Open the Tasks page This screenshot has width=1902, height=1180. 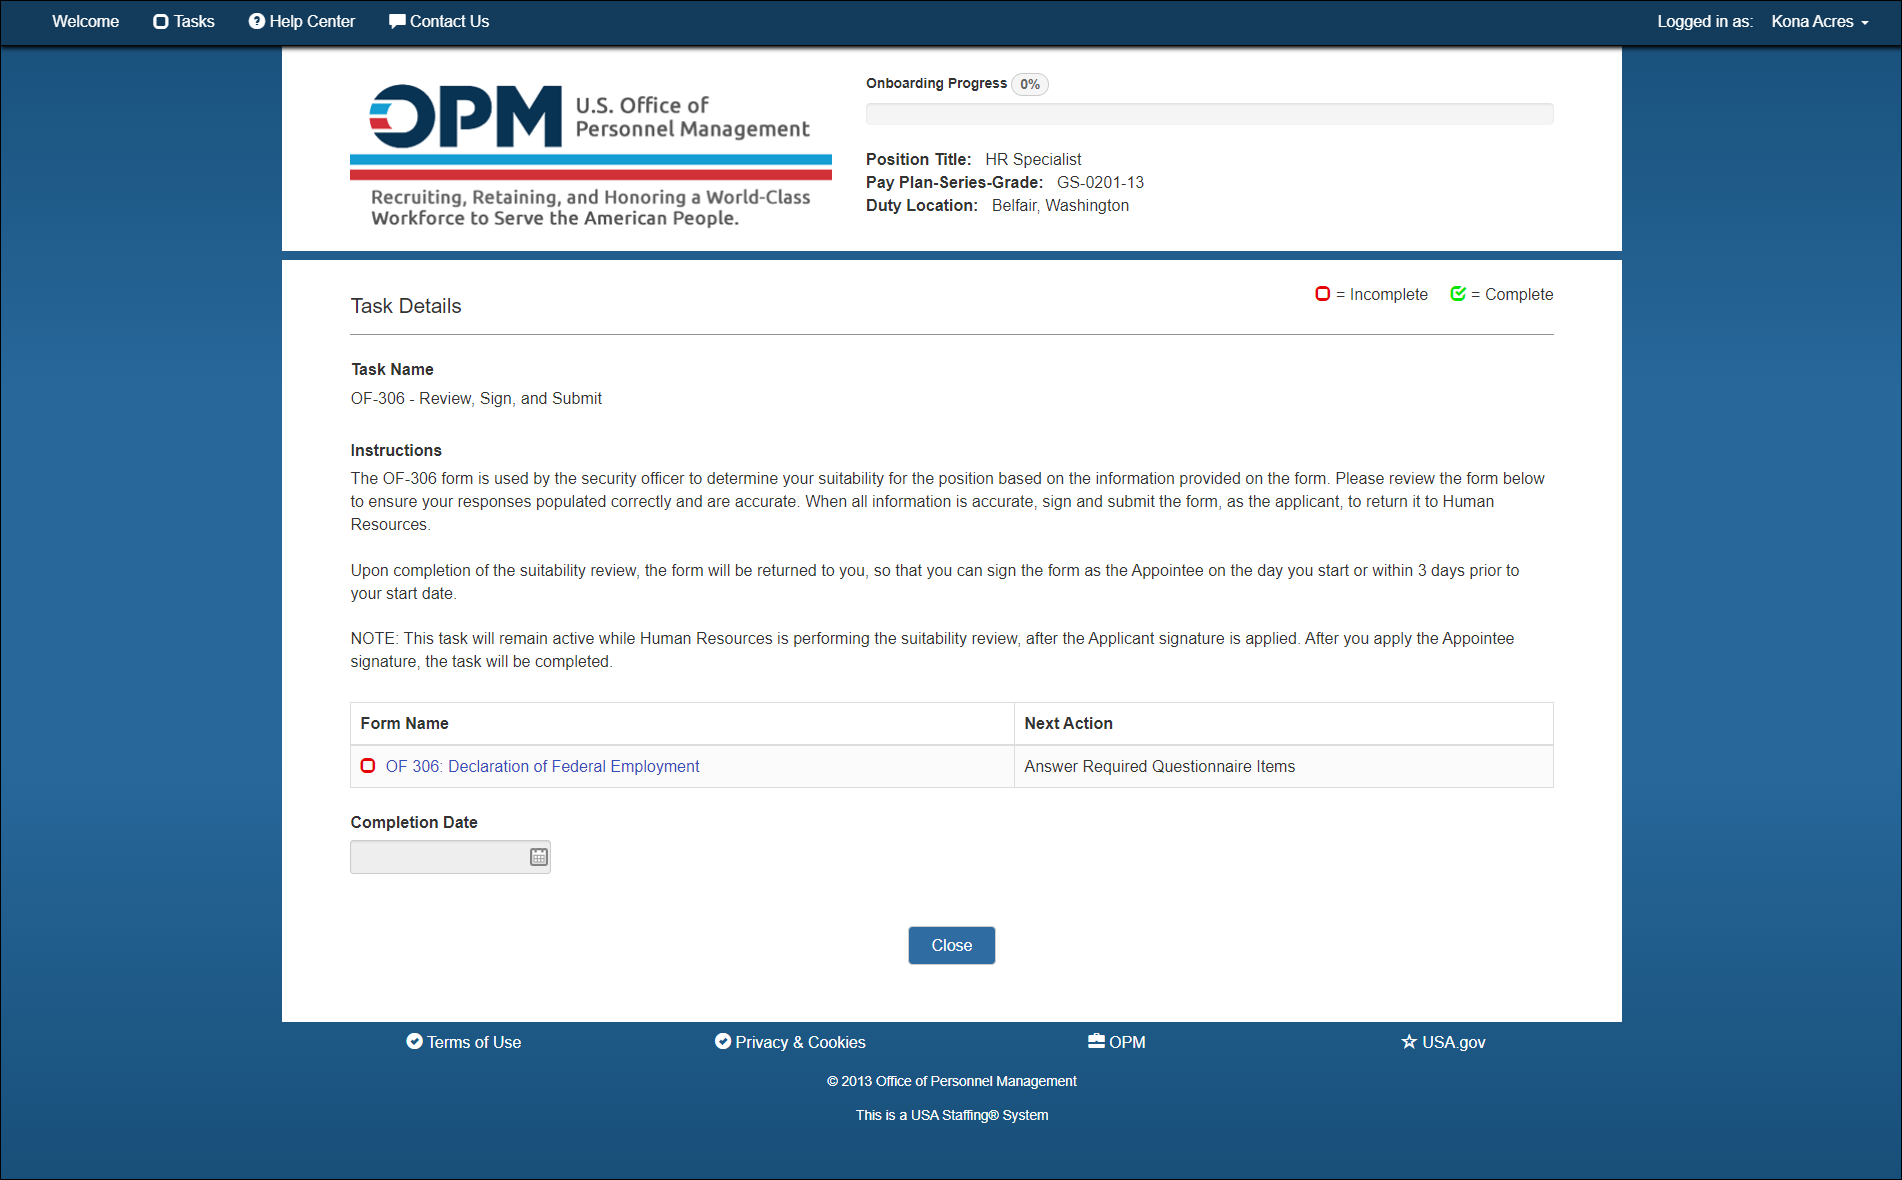click(184, 21)
